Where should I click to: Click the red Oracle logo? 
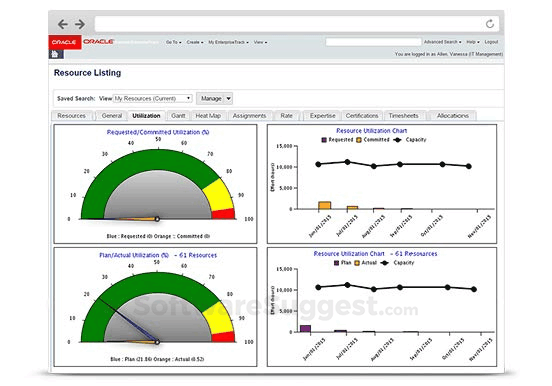pyautogui.click(x=65, y=42)
